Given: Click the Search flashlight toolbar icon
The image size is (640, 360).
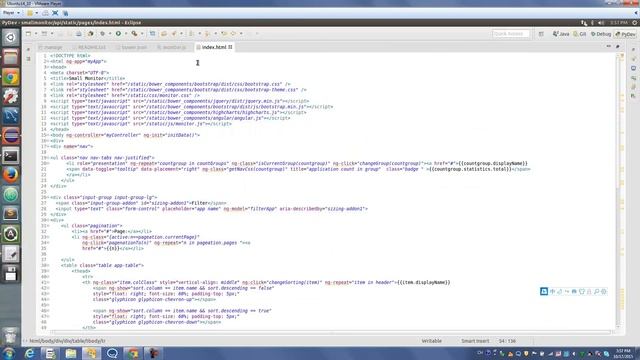Looking at the screenshot, I should (174, 33).
